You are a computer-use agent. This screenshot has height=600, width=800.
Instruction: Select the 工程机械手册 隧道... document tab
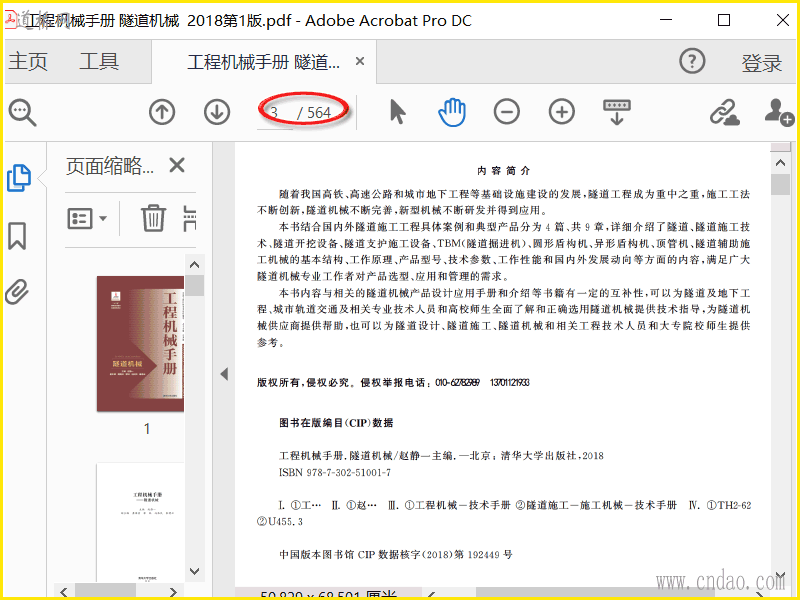click(263, 62)
